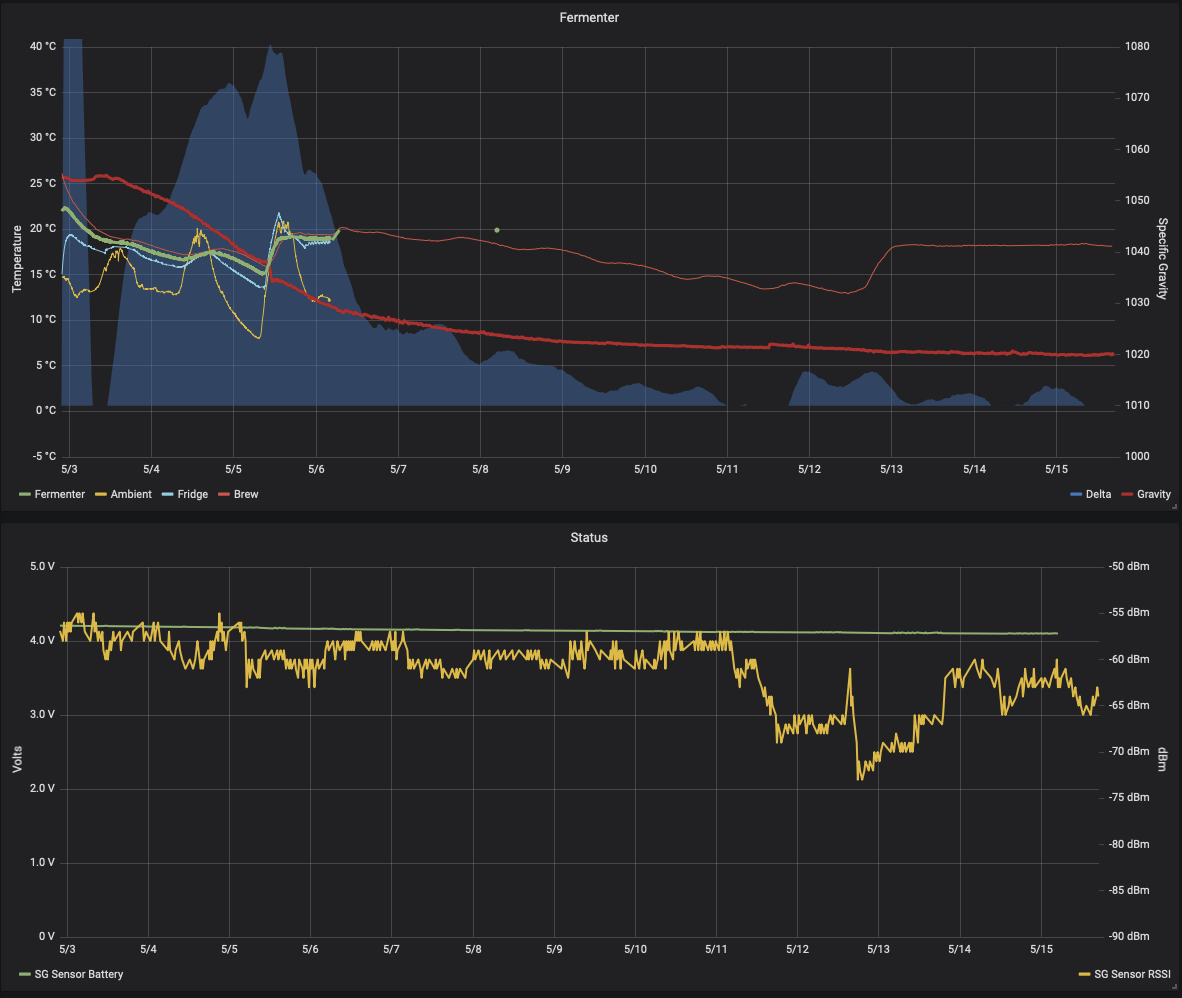This screenshot has height=998, width=1182.
Task: Click the "5/15" date in the Status panel
Action: point(1041,949)
